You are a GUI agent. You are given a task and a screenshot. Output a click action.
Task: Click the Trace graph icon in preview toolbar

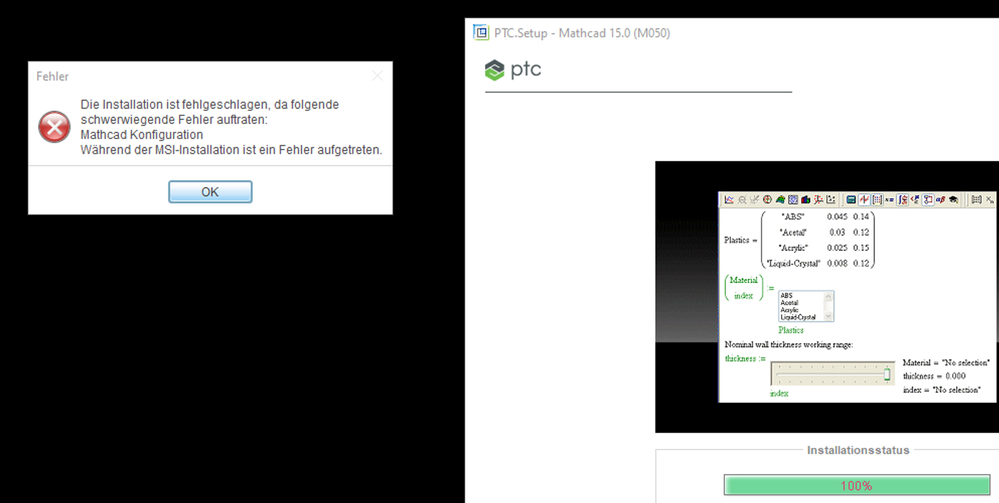click(x=755, y=200)
